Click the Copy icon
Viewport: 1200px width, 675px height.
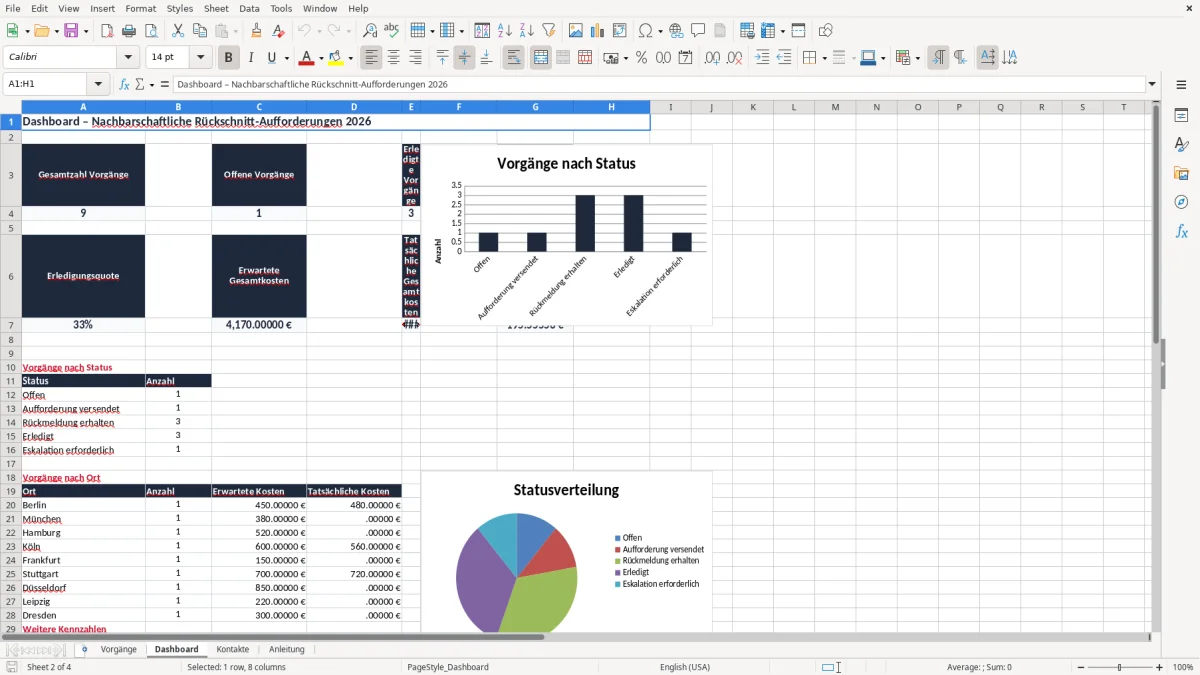tap(199, 31)
